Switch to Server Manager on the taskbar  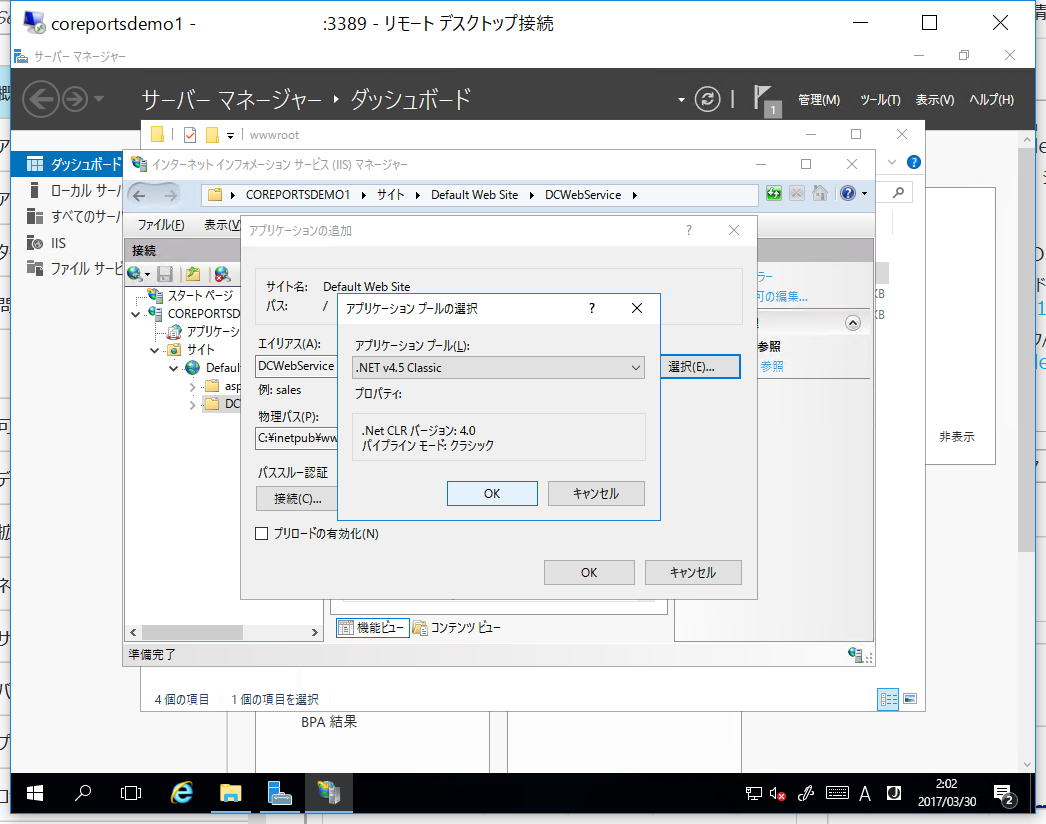click(x=280, y=793)
